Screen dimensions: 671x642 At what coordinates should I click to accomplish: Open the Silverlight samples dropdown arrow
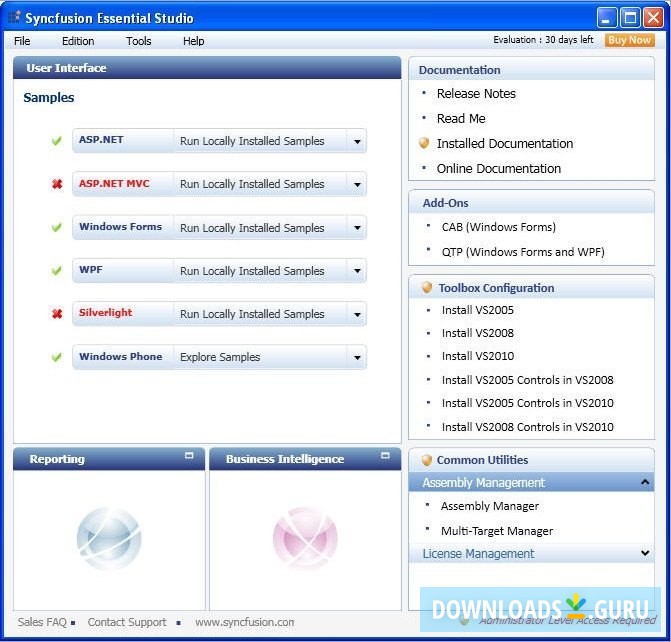pos(357,314)
